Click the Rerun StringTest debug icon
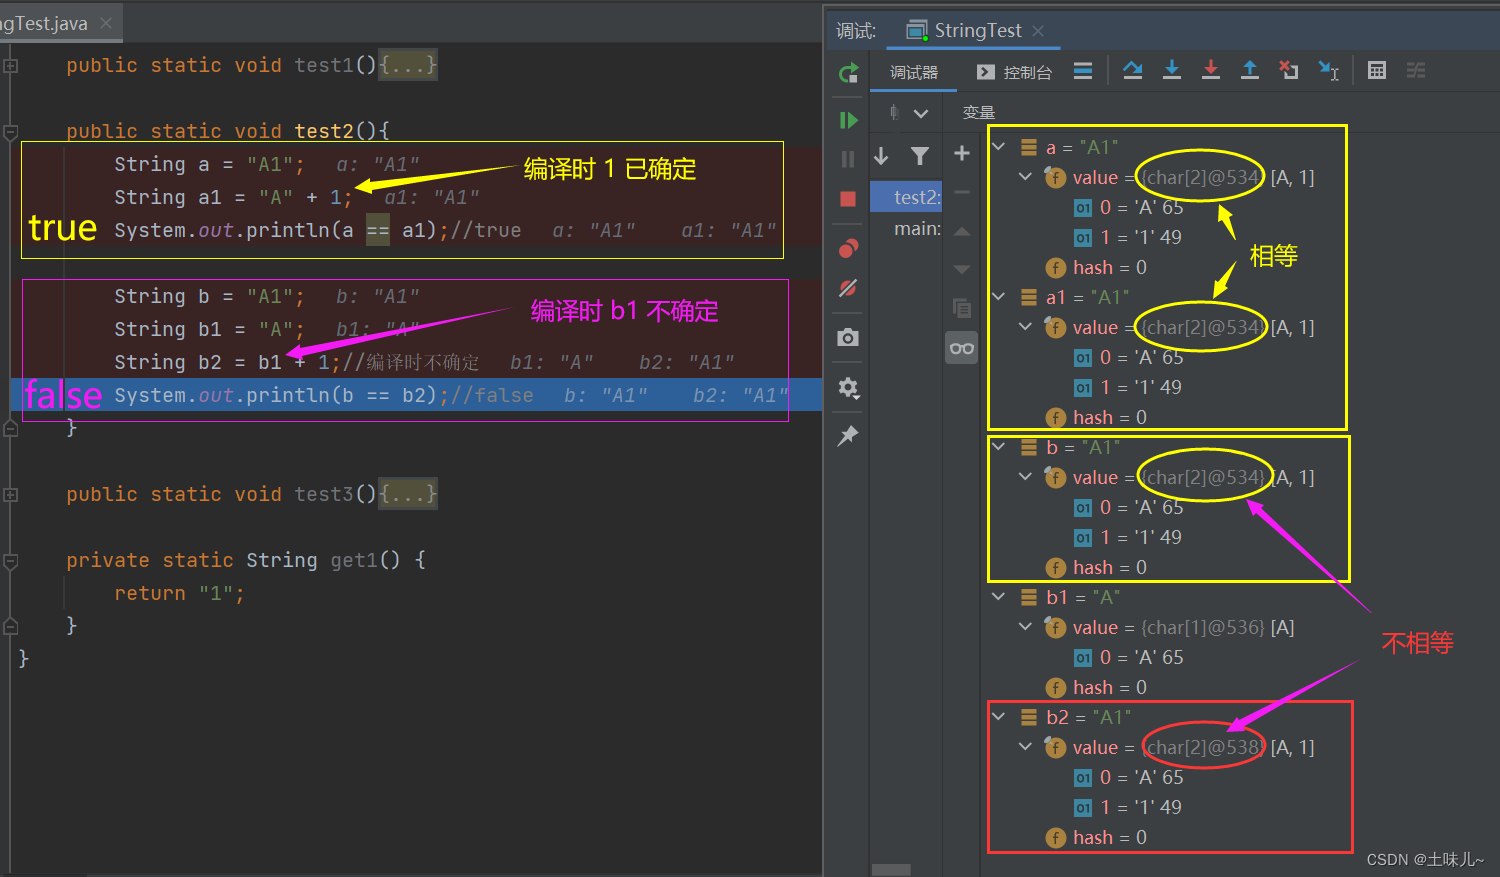1500x877 pixels. pyautogui.click(x=848, y=72)
